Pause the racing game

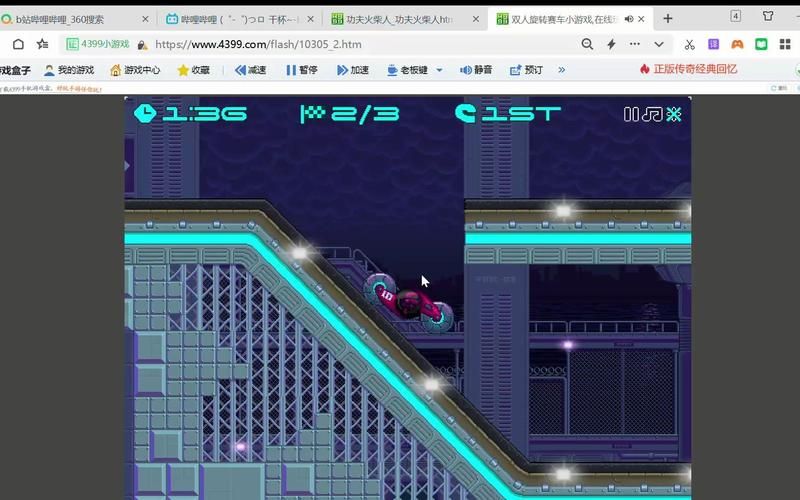631,114
